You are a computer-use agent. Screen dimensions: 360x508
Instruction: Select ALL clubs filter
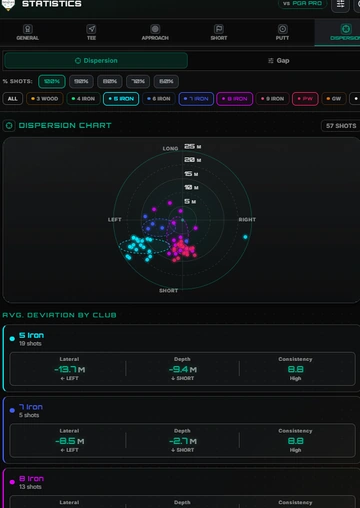(13, 99)
